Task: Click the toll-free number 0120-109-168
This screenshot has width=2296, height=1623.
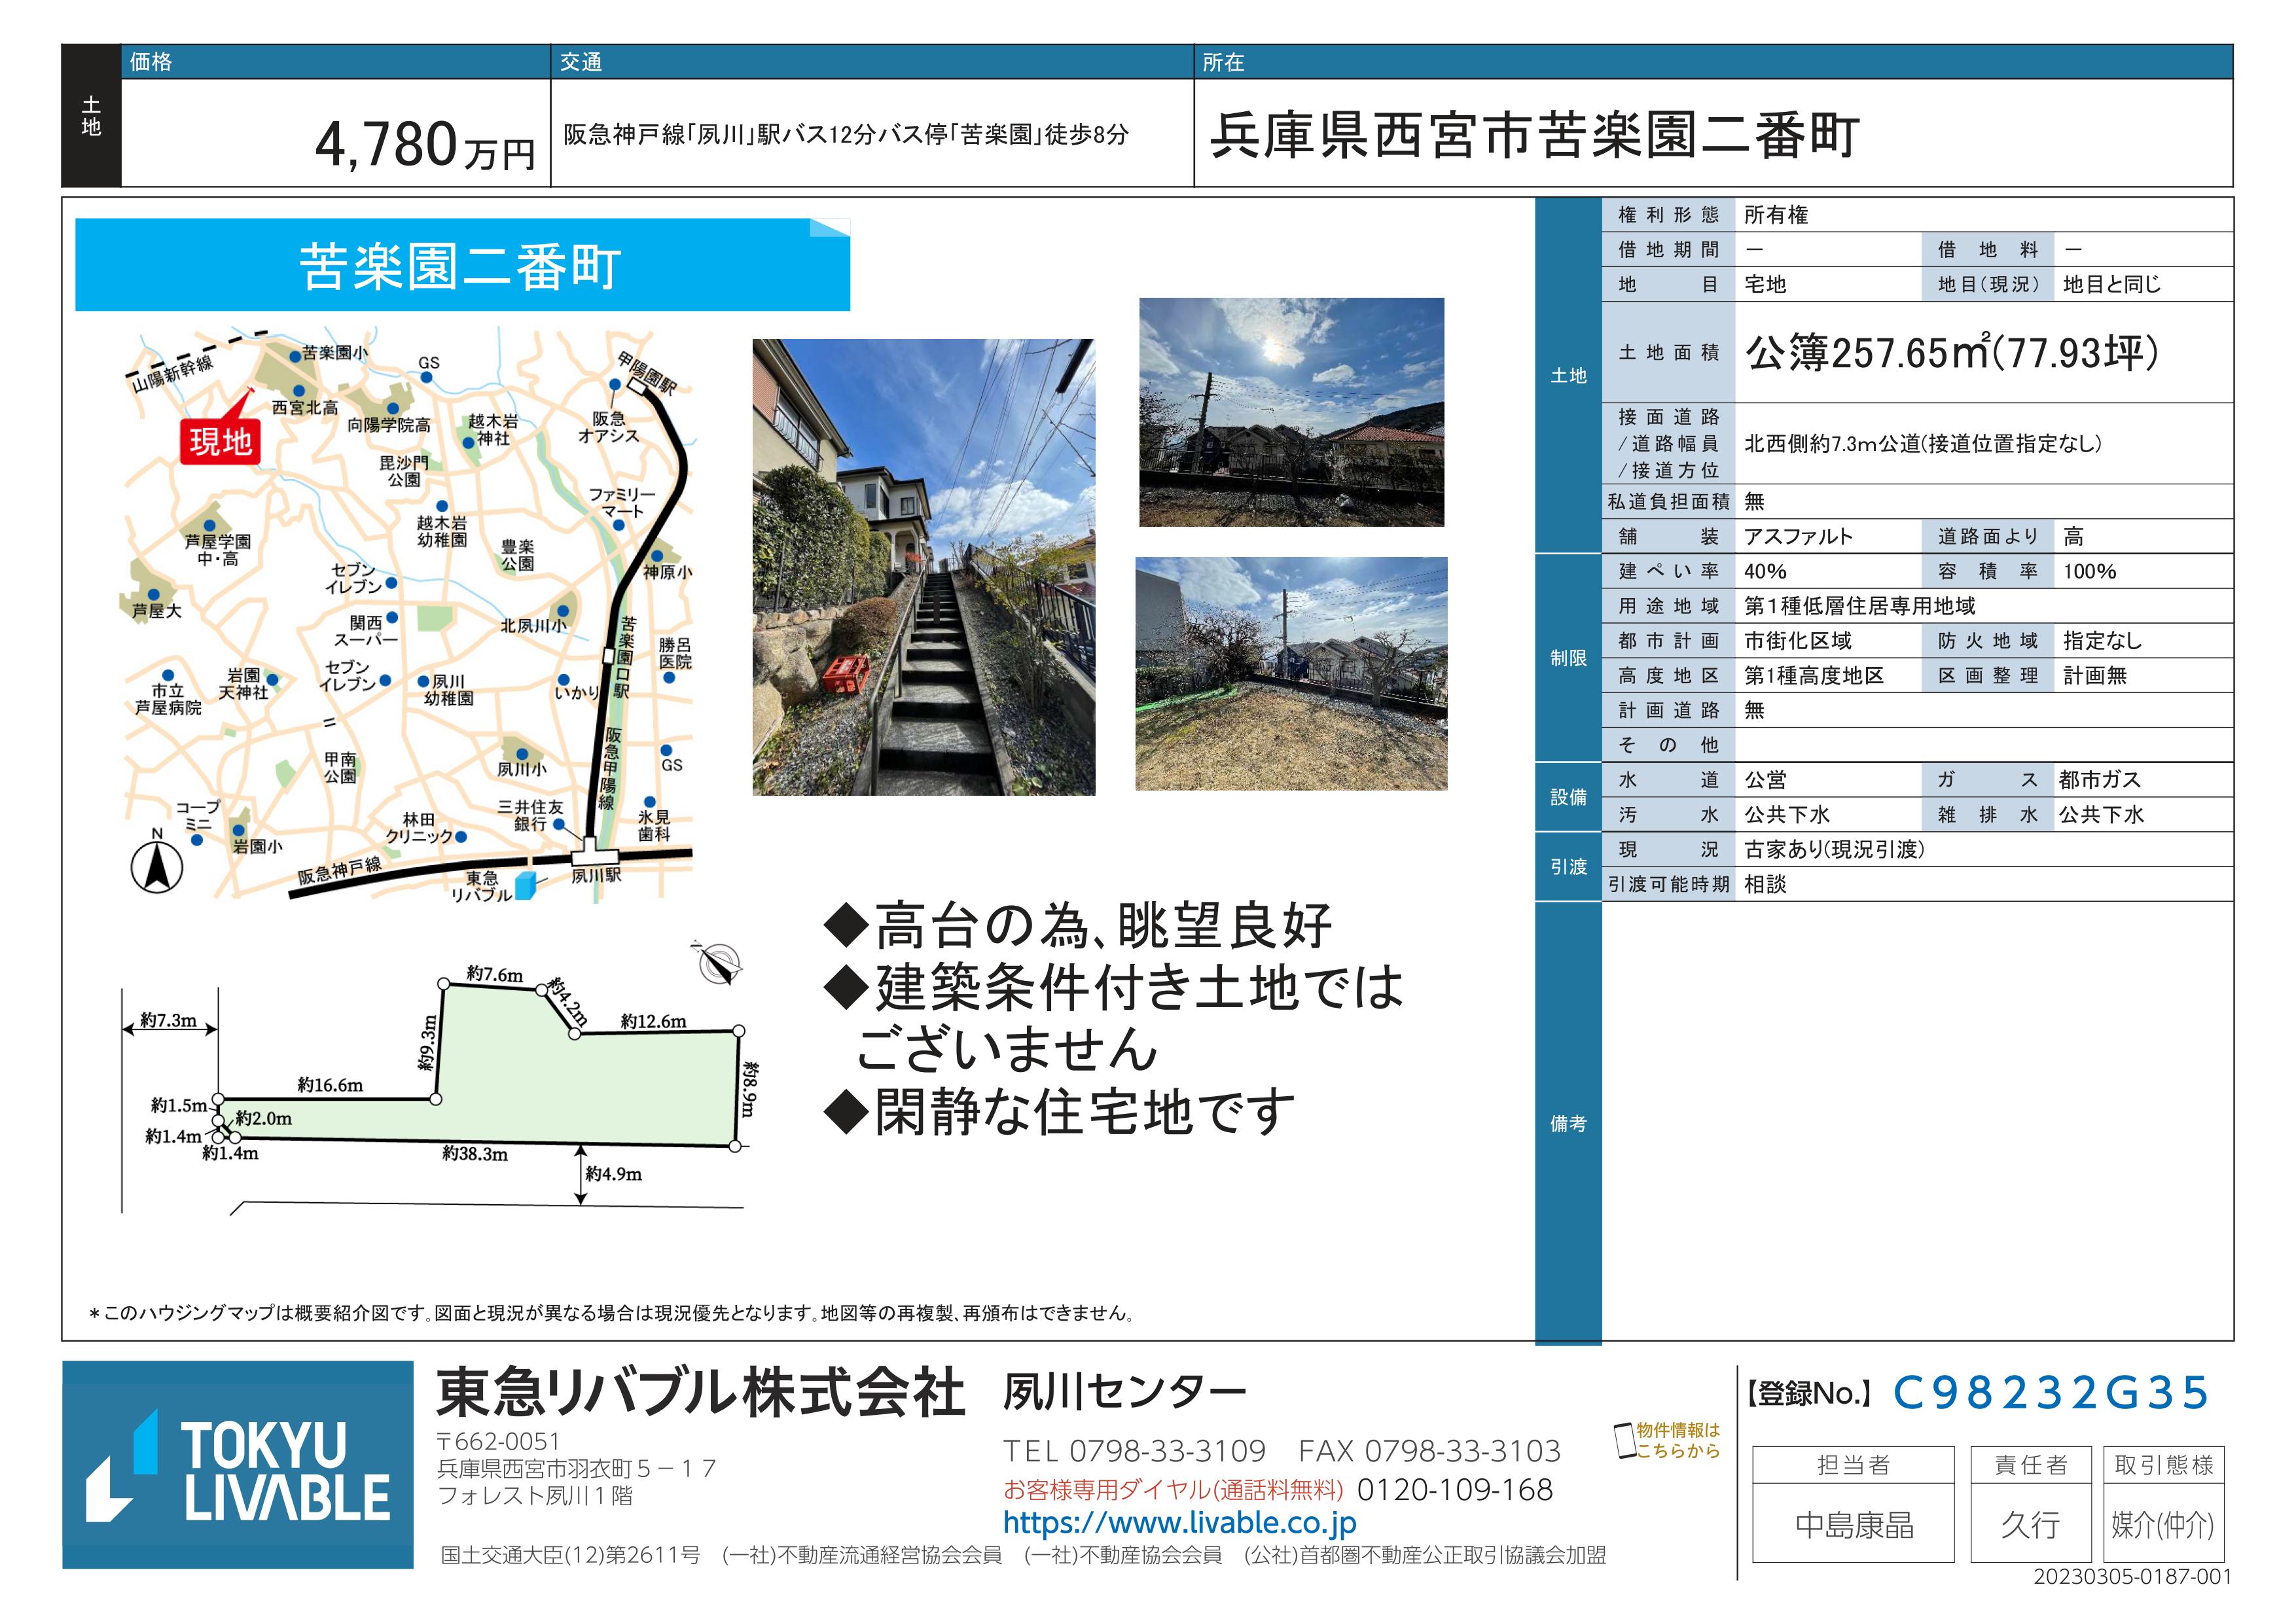Action: (1454, 1490)
